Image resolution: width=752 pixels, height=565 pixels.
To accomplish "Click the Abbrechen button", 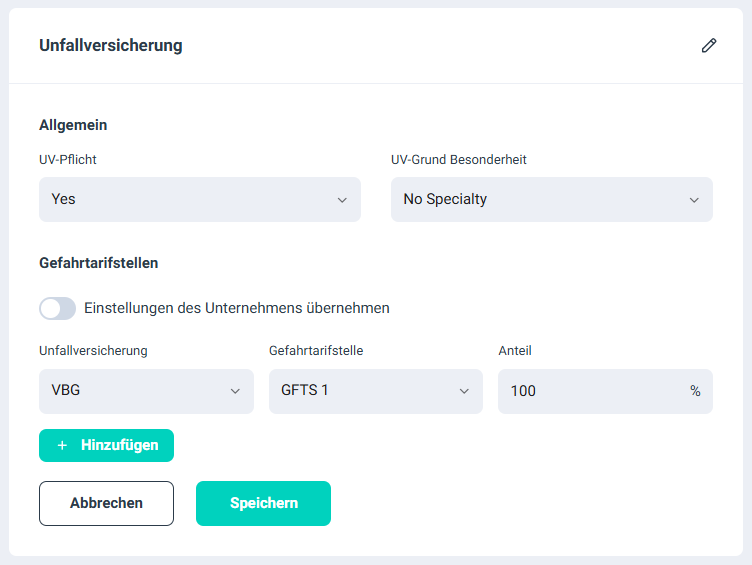I will click(106, 503).
